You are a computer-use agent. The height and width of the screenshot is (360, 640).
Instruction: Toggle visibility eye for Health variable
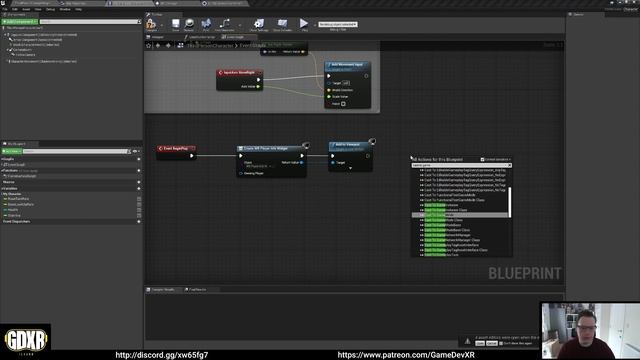(139, 210)
